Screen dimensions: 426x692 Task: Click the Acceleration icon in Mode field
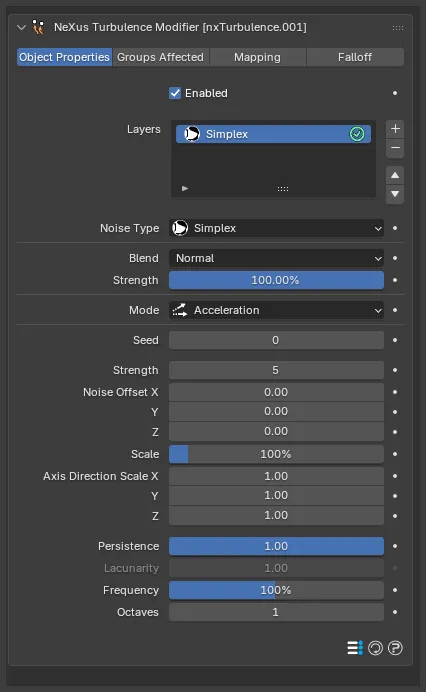coord(180,310)
